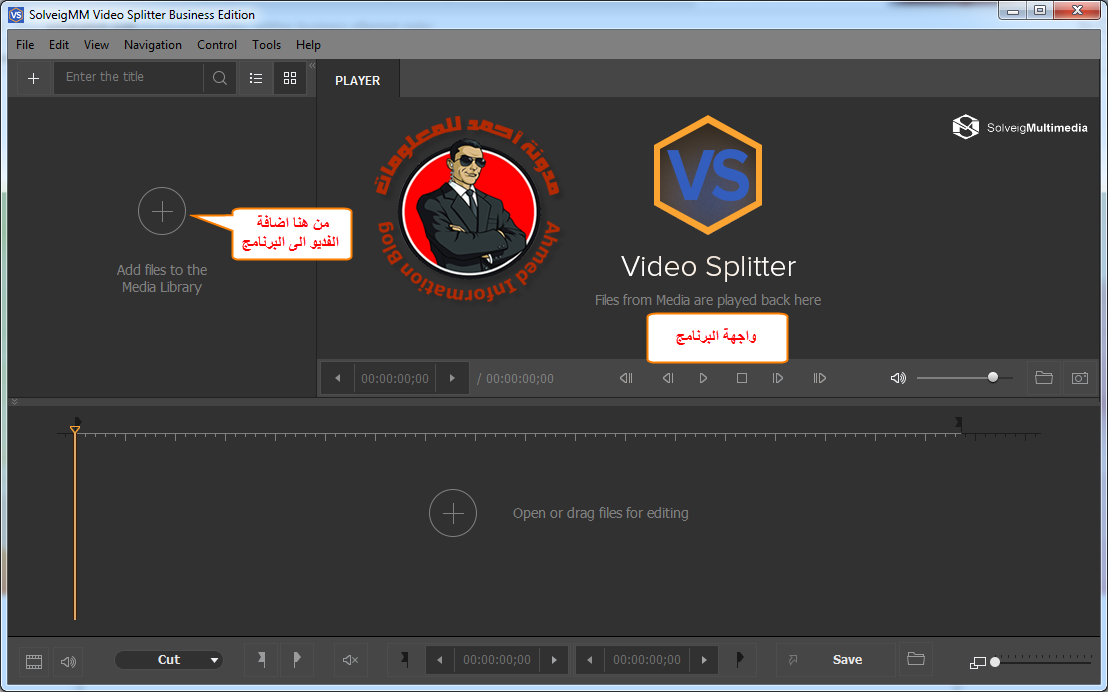The height and width of the screenshot is (692, 1108).
Task: Click the Stop button in player
Action: [x=742, y=378]
